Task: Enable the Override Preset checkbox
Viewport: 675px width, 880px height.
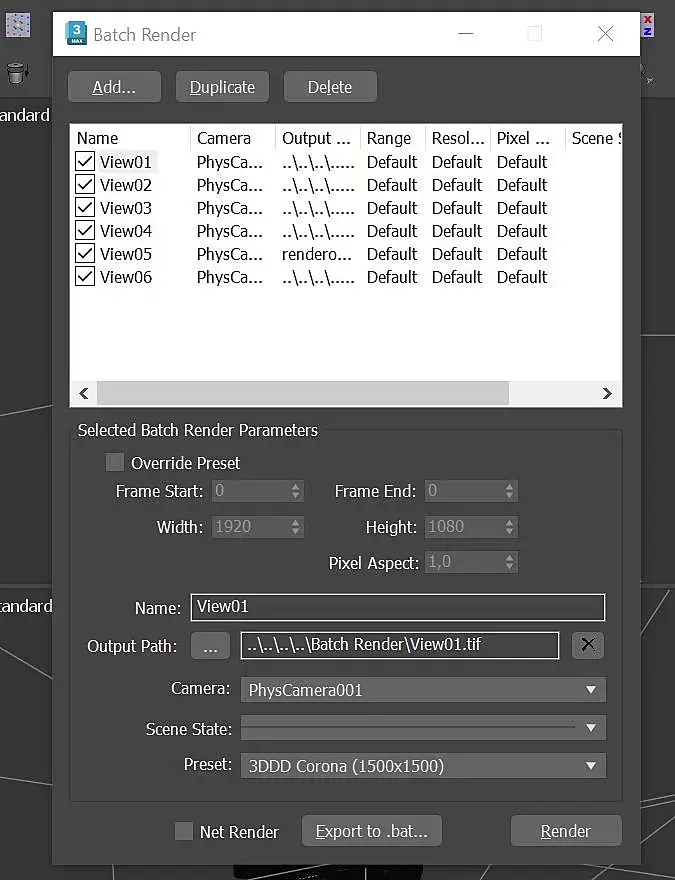Action: point(115,462)
